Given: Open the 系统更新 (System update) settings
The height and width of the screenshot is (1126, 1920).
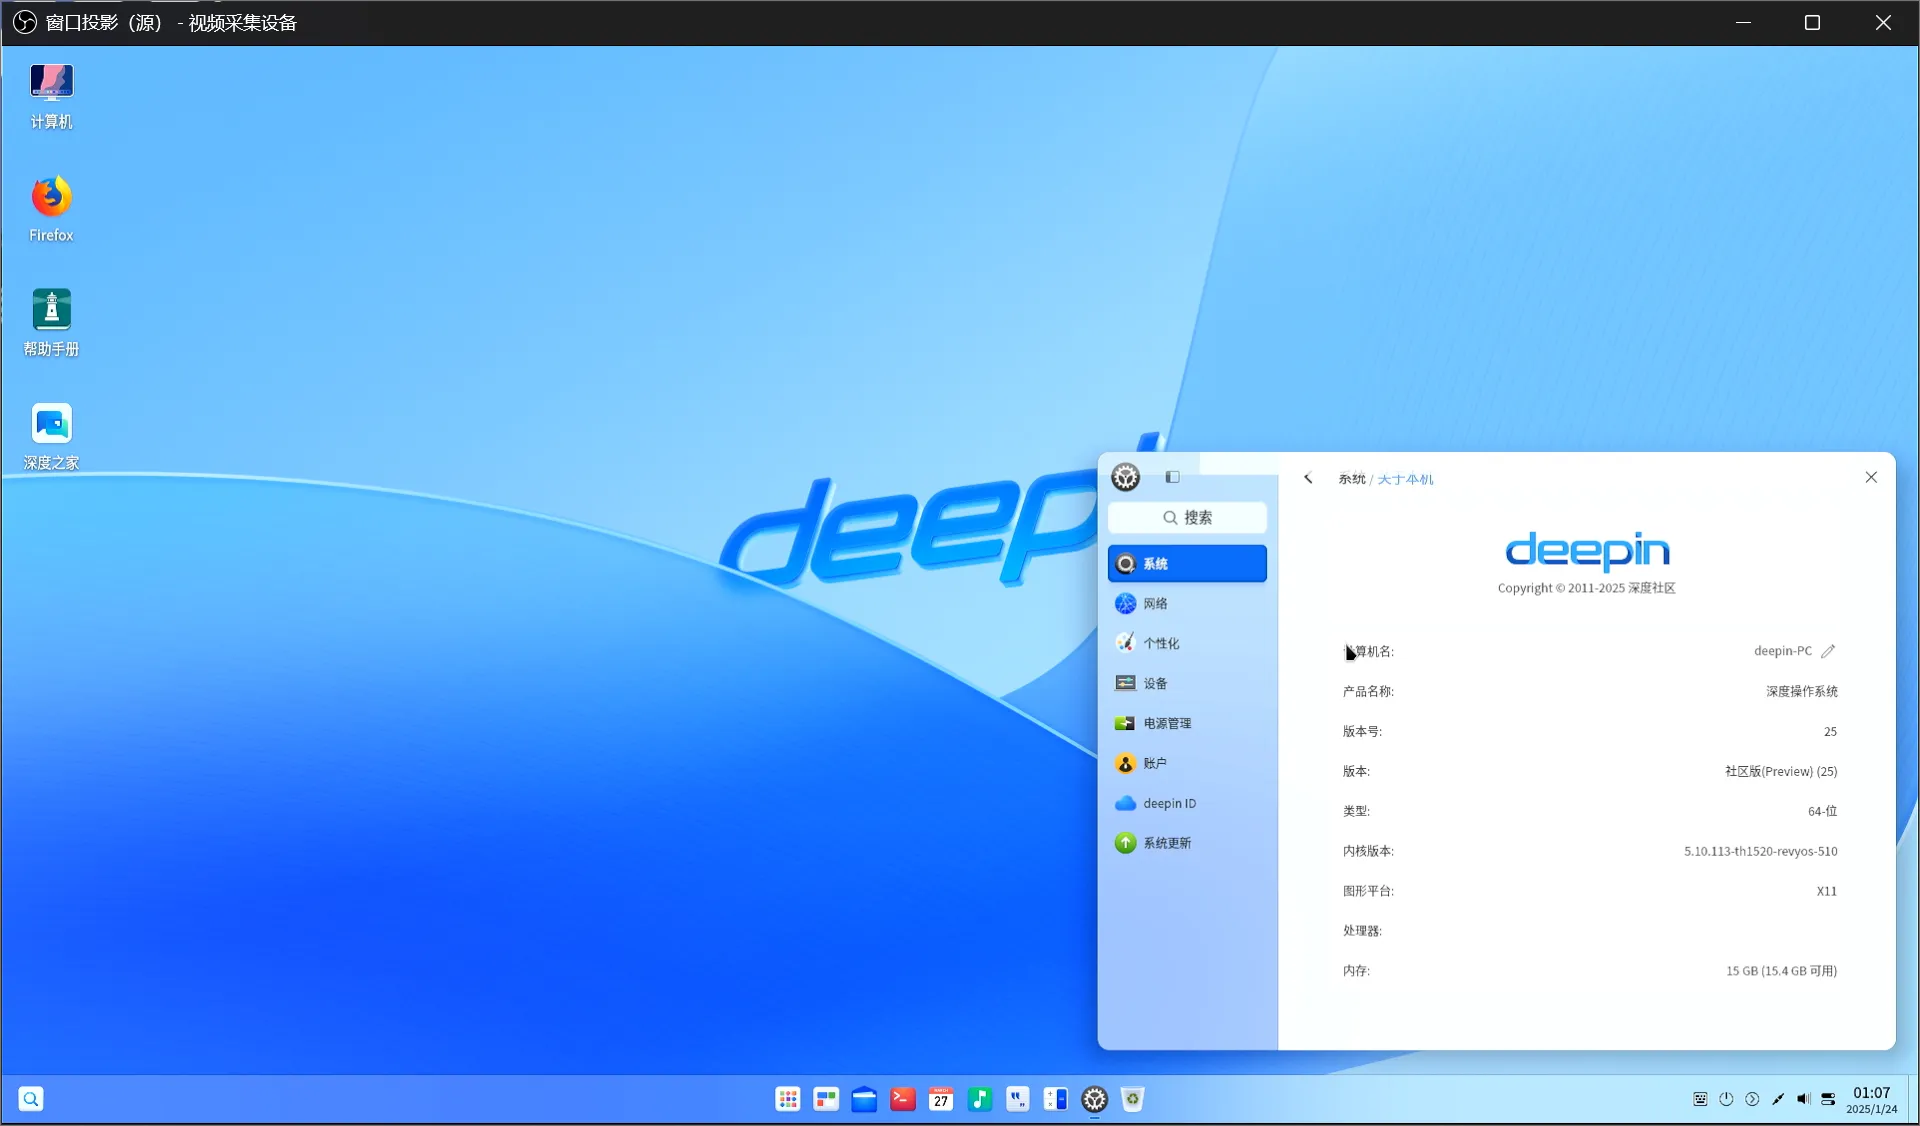Looking at the screenshot, I should pyautogui.click(x=1166, y=843).
